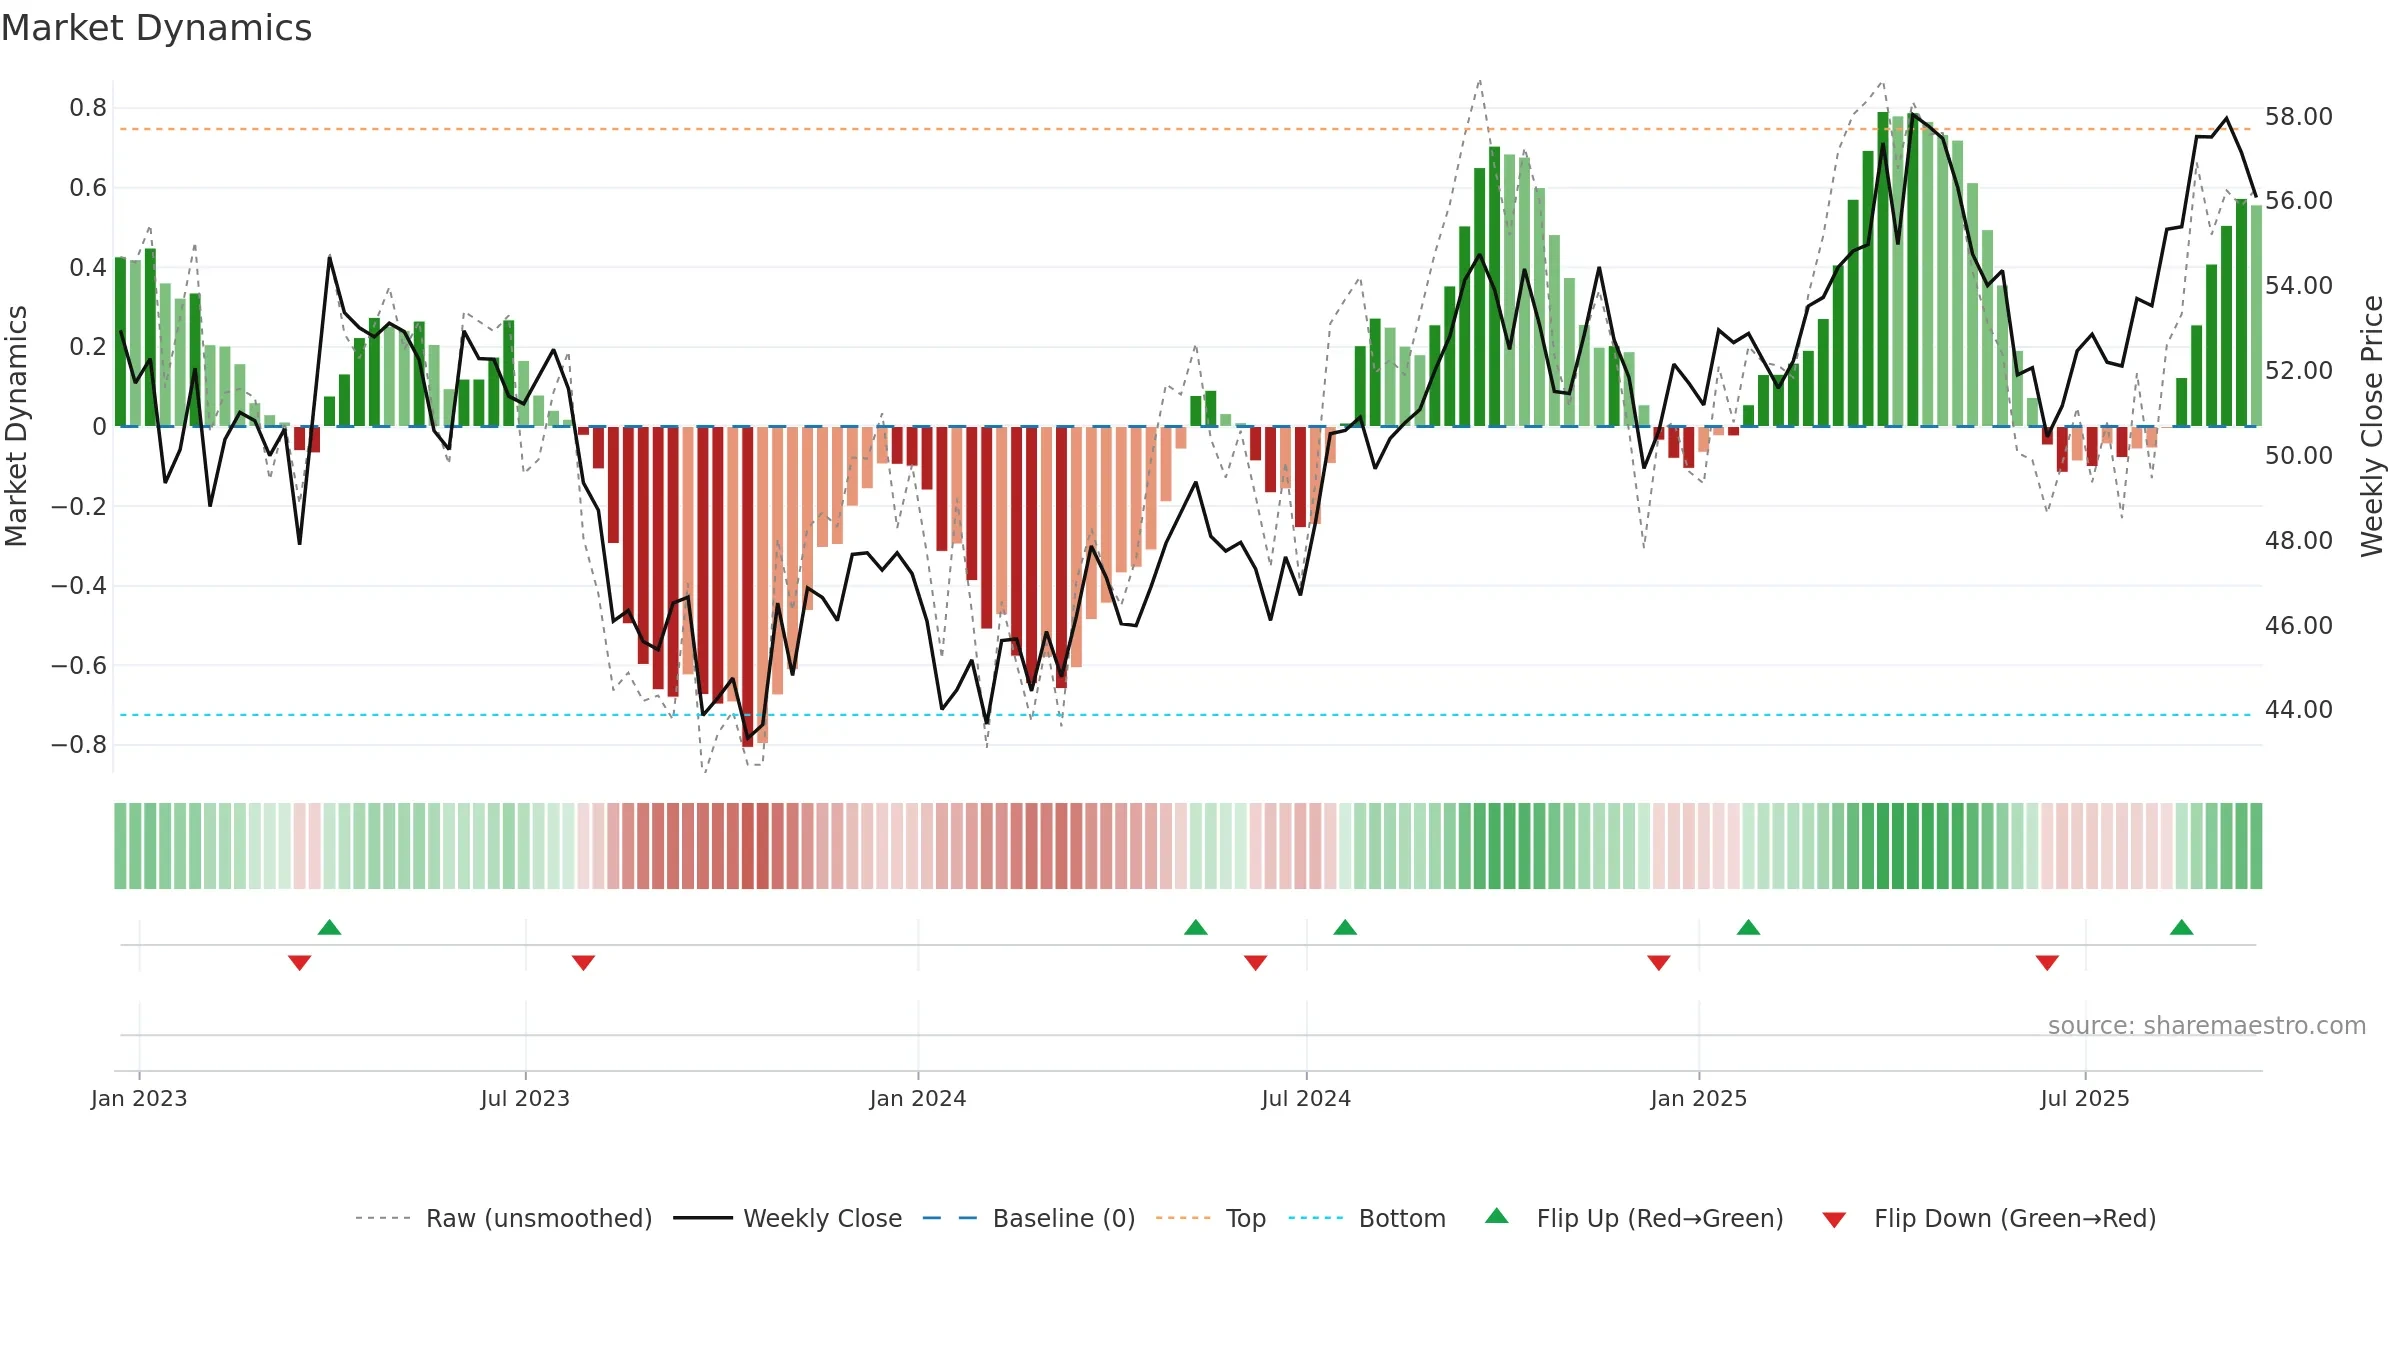
Task: Select the Flip Up triangle marker near May 2024
Action: point(1196,927)
